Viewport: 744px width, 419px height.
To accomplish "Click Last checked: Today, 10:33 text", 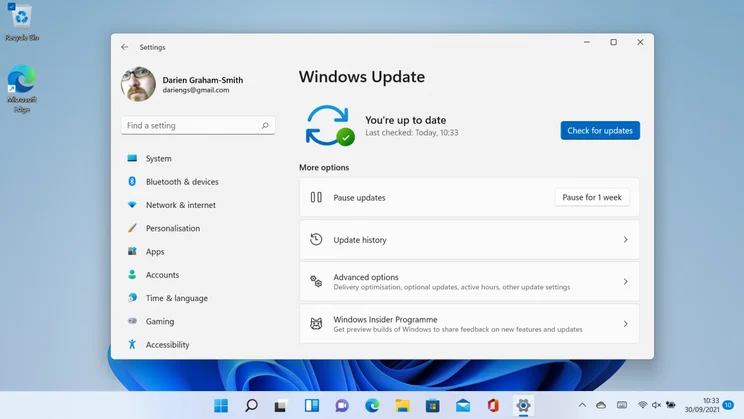I will coord(411,132).
